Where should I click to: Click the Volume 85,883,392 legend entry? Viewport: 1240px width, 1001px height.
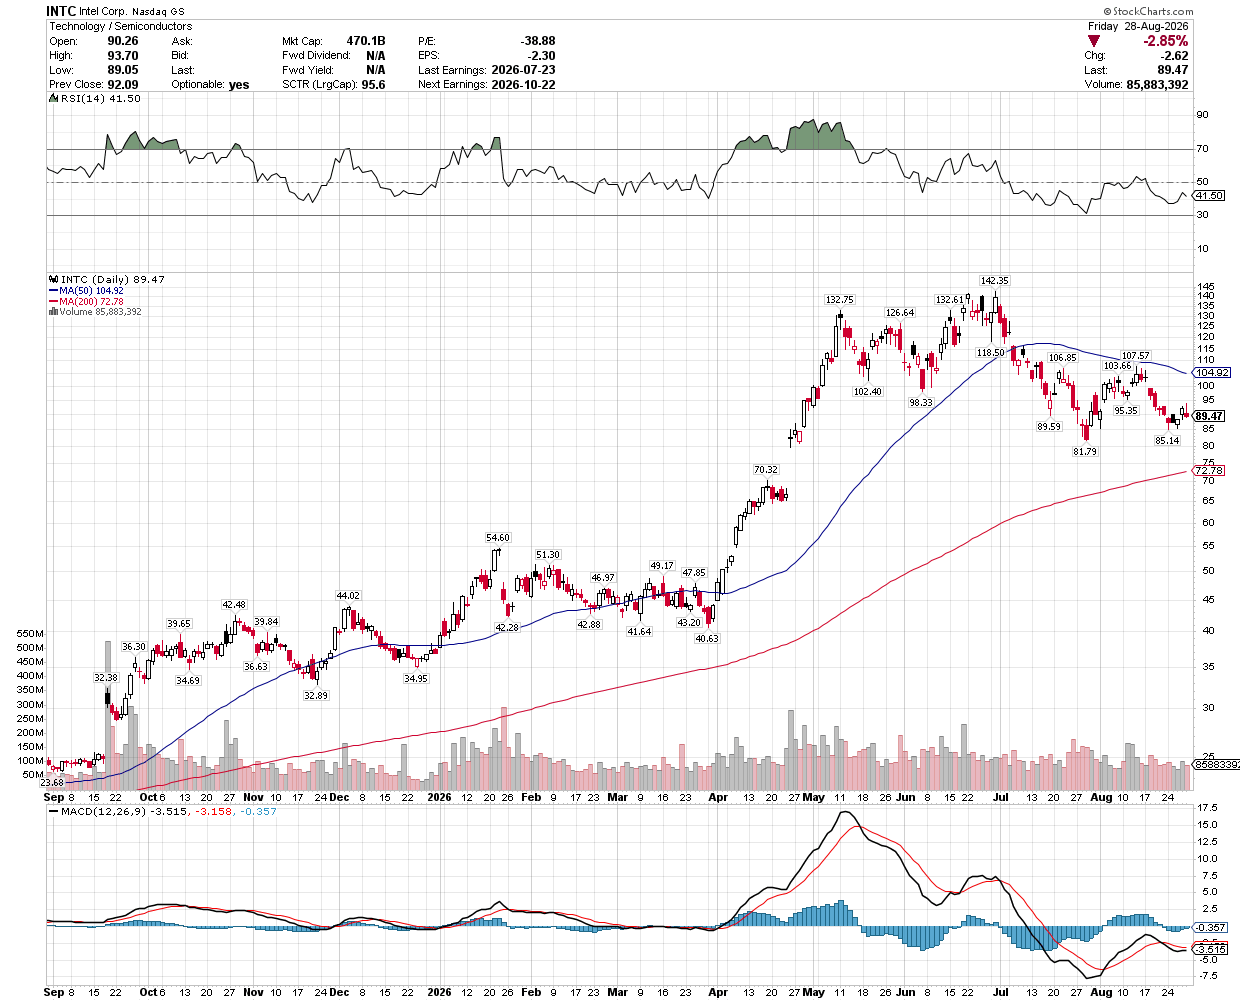tap(95, 312)
